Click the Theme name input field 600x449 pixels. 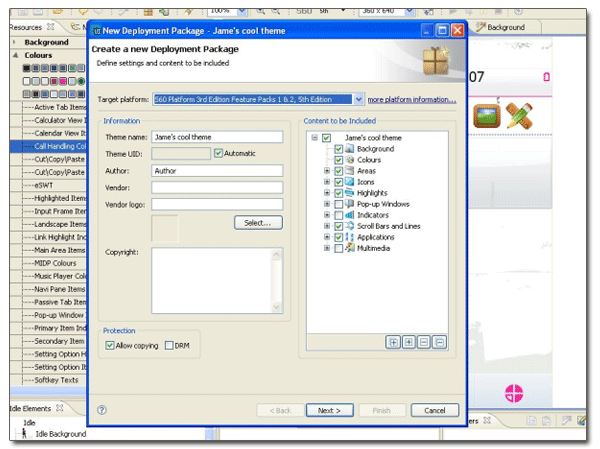(217, 137)
